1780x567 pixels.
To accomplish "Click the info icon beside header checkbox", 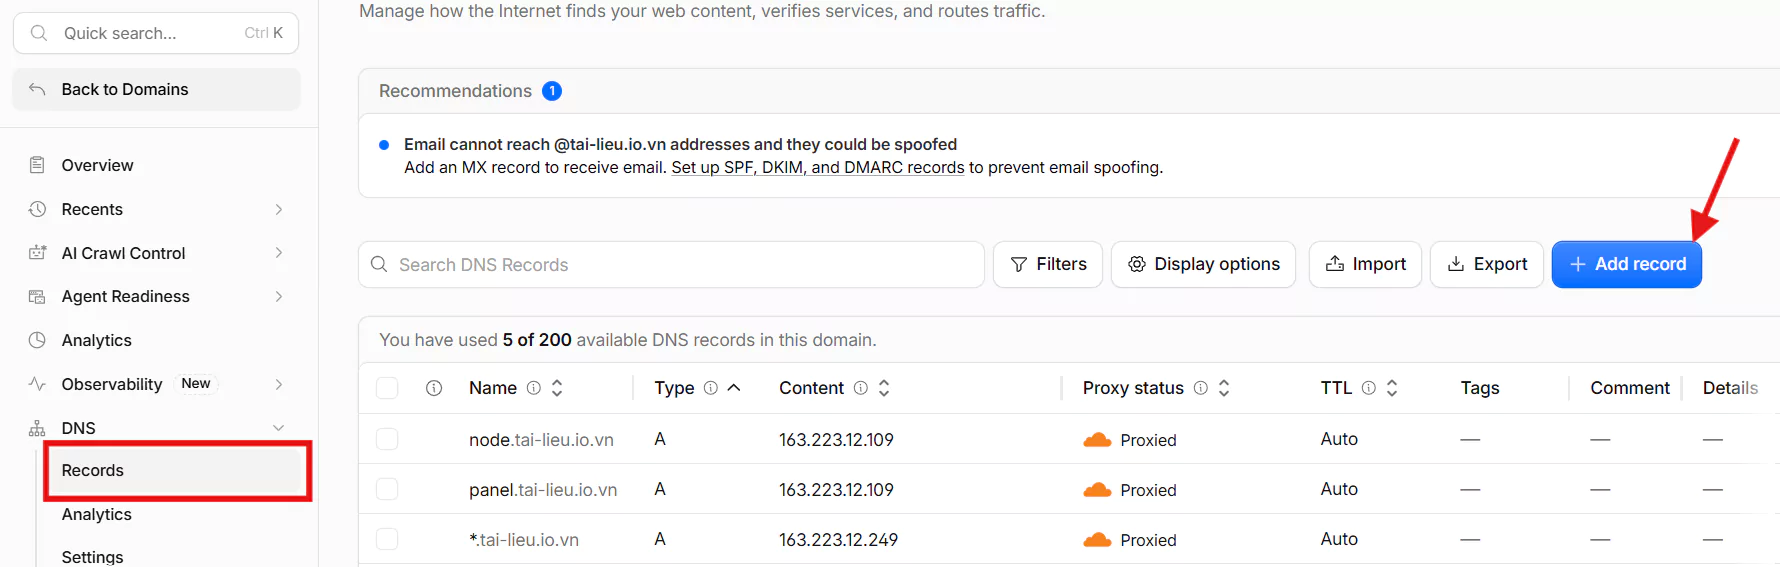I will (x=434, y=388).
